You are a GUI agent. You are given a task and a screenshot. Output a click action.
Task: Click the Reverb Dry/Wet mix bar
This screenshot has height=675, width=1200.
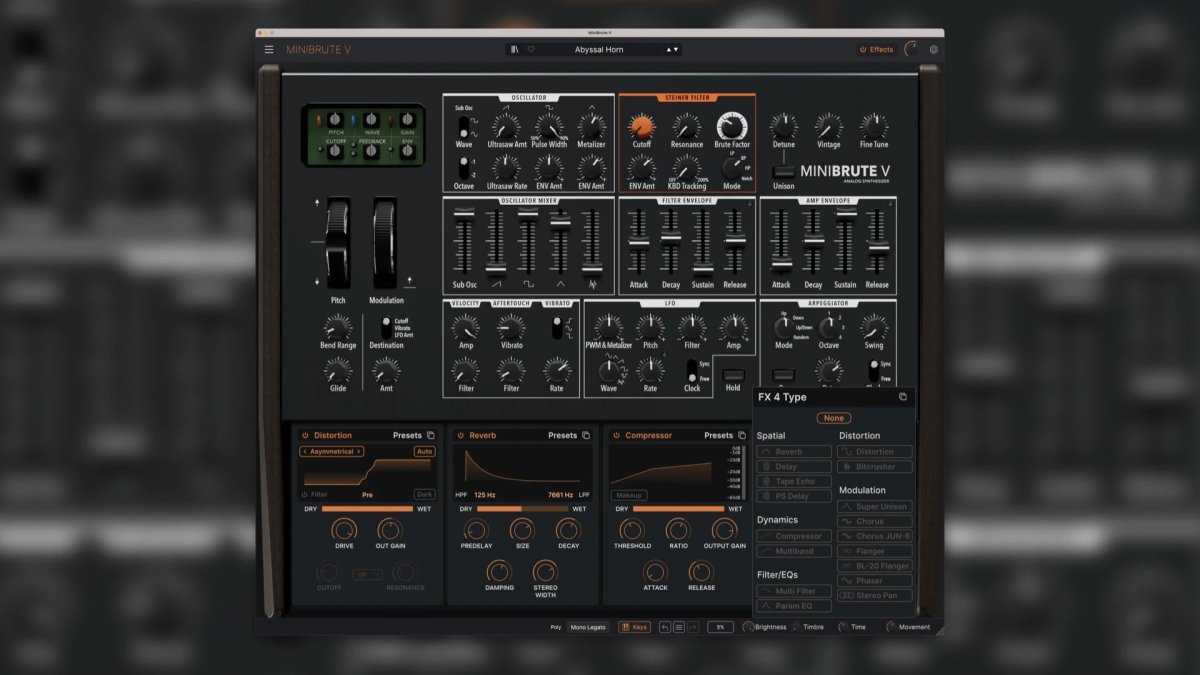click(522, 508)
